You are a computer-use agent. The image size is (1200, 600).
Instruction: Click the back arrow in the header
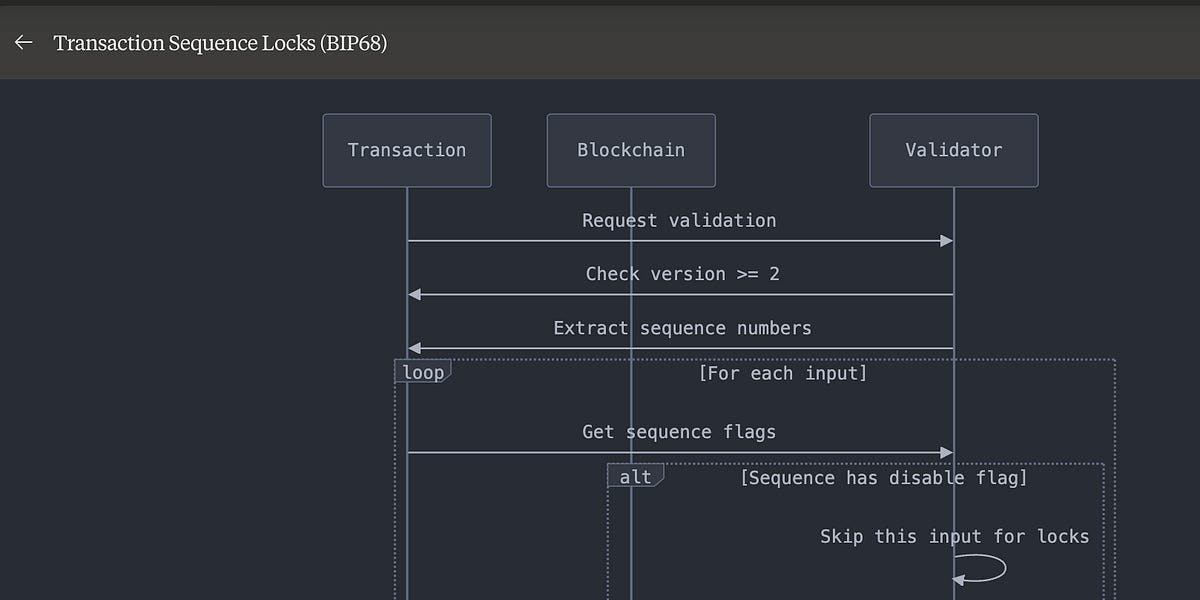click(x=22, y=42)
